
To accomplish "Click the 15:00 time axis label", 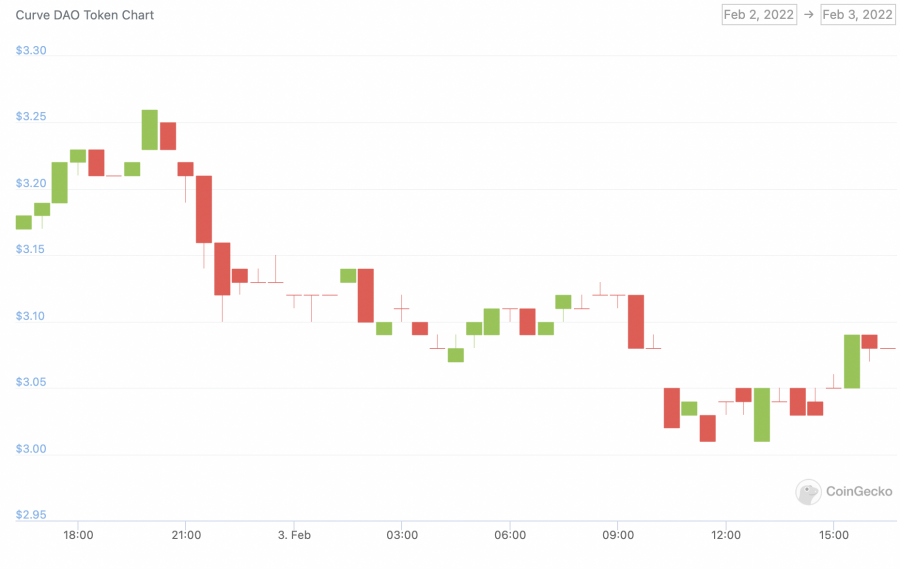I will [834, 535].
